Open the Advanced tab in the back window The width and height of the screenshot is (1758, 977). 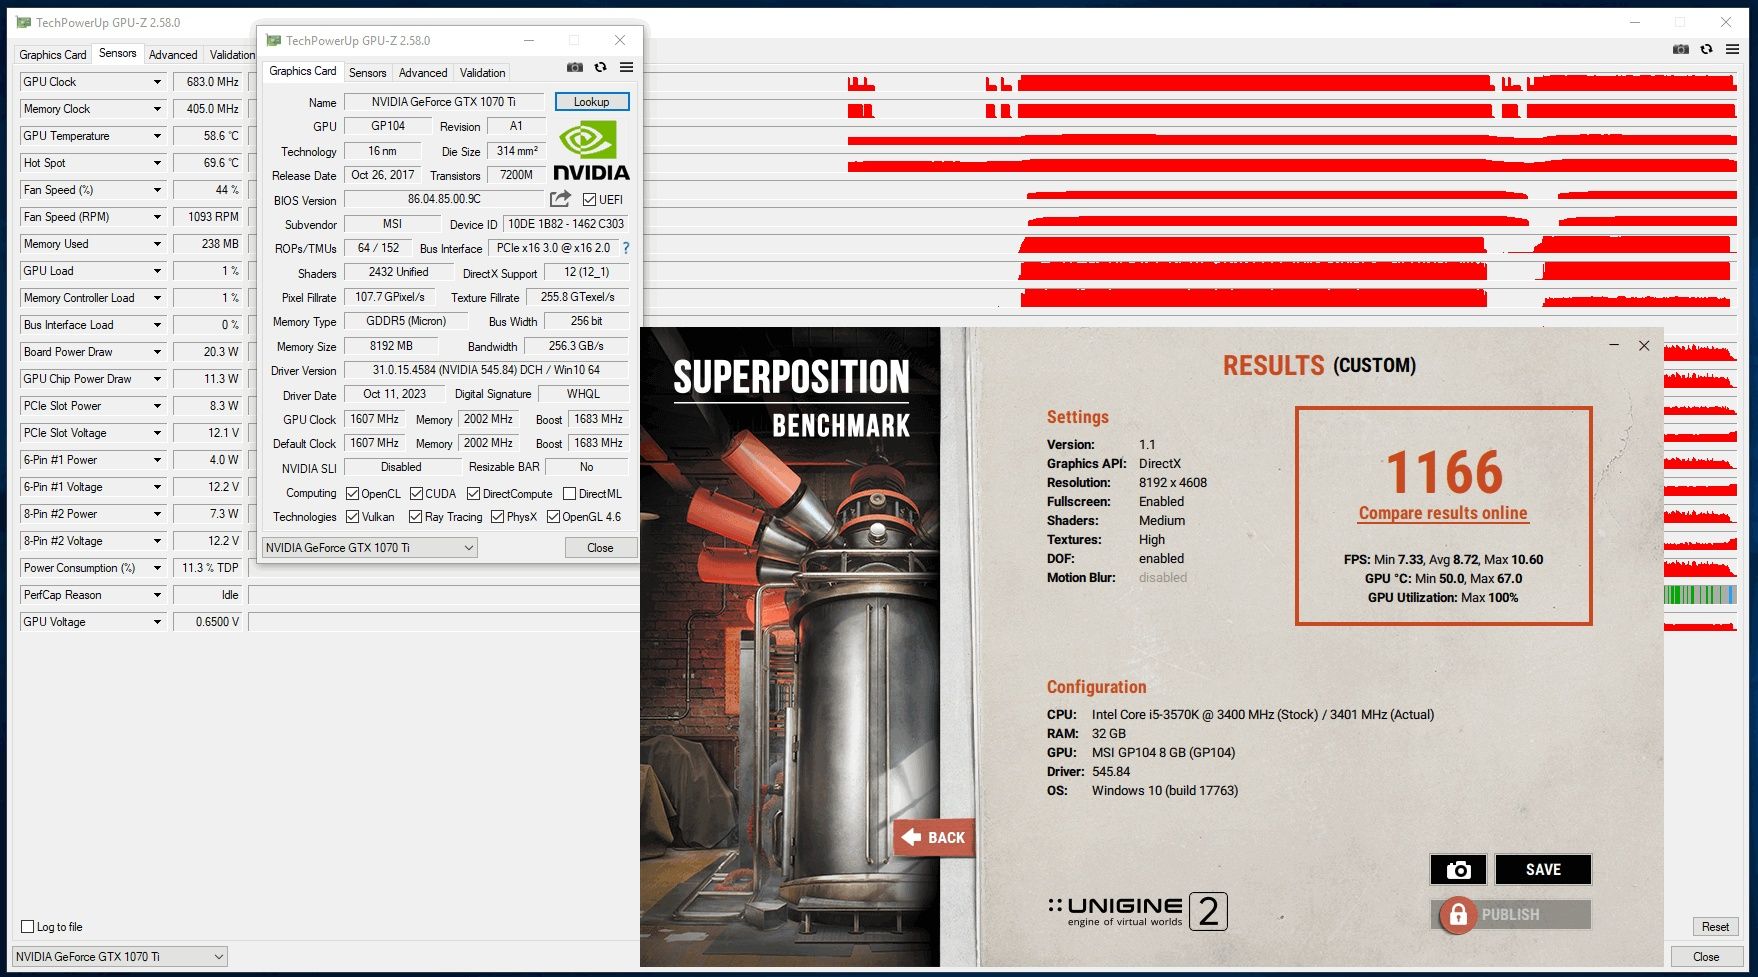(x=173, y=55)
